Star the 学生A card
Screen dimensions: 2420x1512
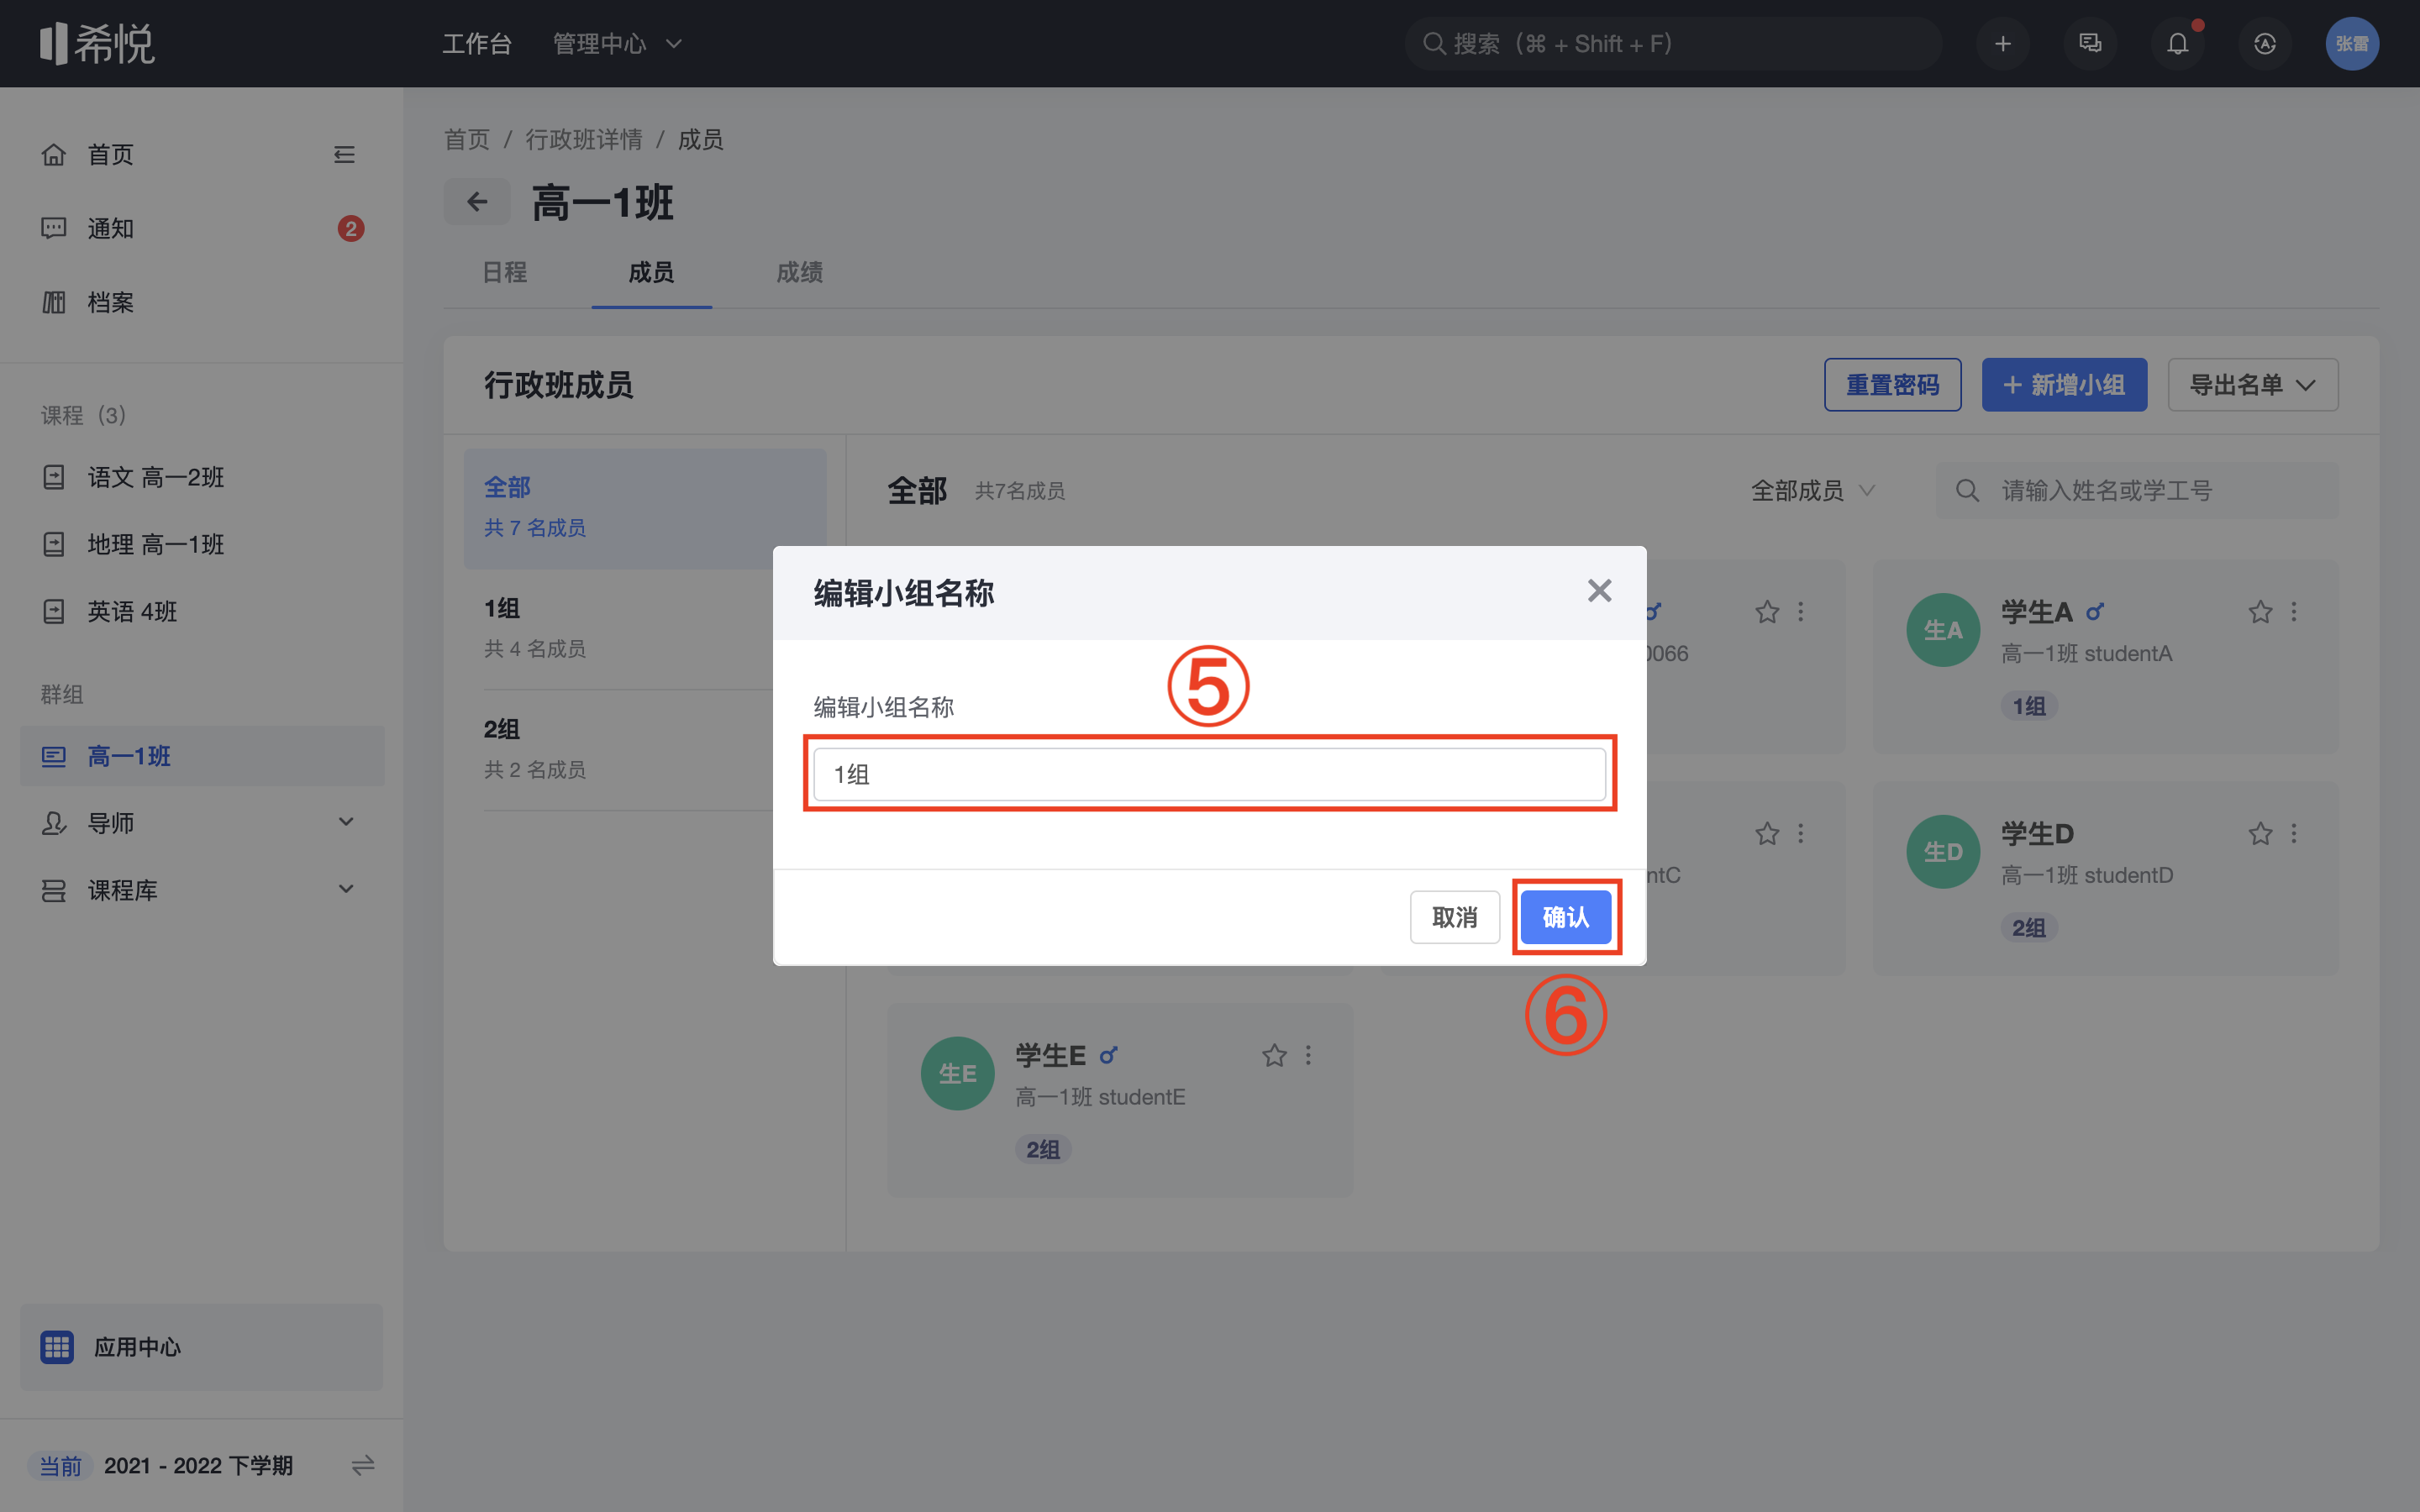(2260, 612)
